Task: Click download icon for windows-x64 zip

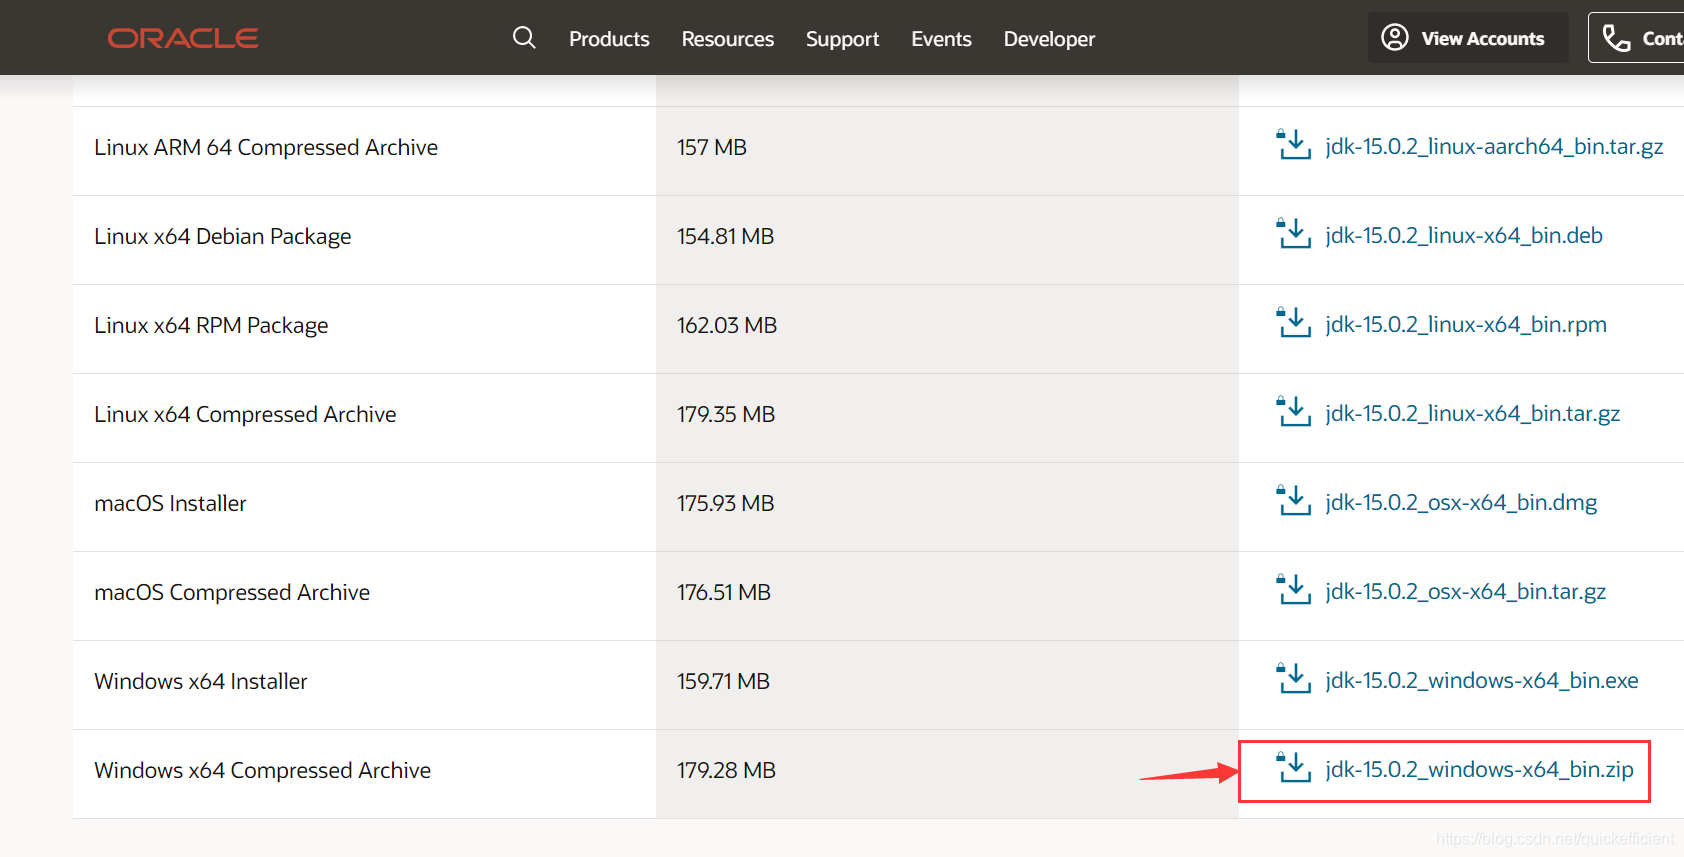Action: click(x=1294, y=767)
